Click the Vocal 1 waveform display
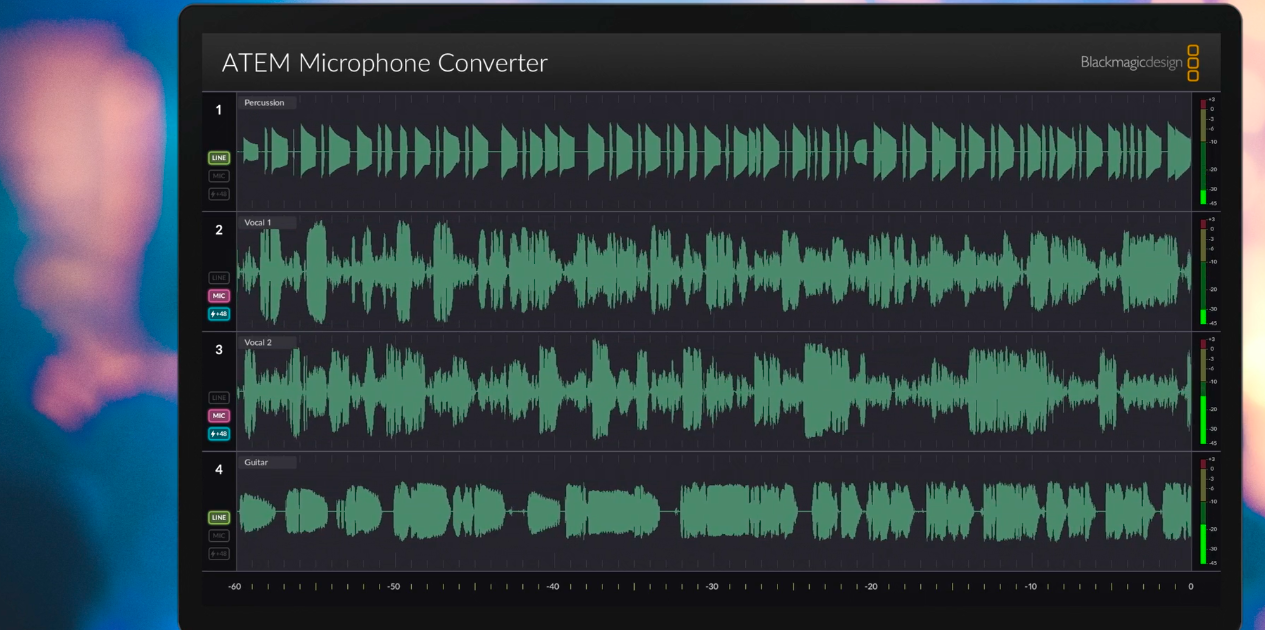This screenshot has width=1265, height=630. pyautogui.click(x=714, y=271)
